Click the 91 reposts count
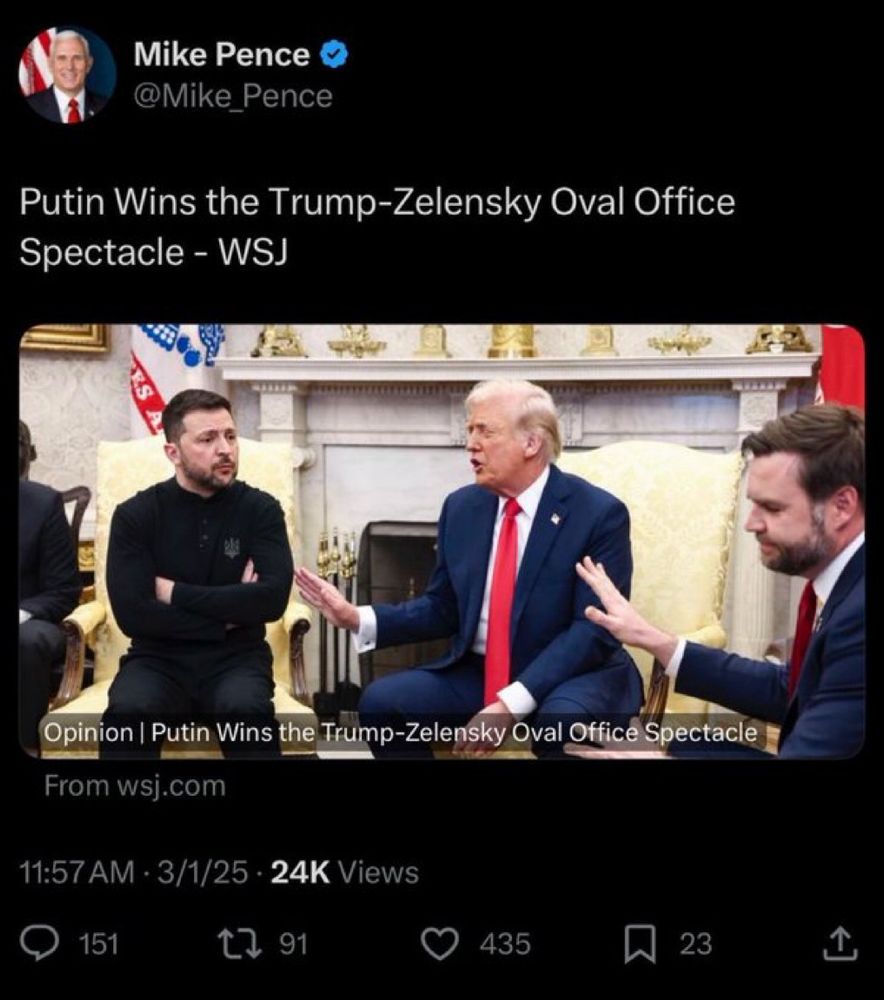This screenshot has height=1000, width=884. tap(294, 944)
